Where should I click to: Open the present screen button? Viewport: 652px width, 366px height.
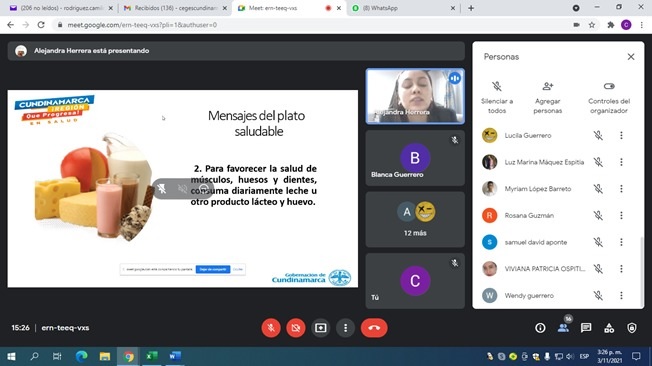coord(321,328)
